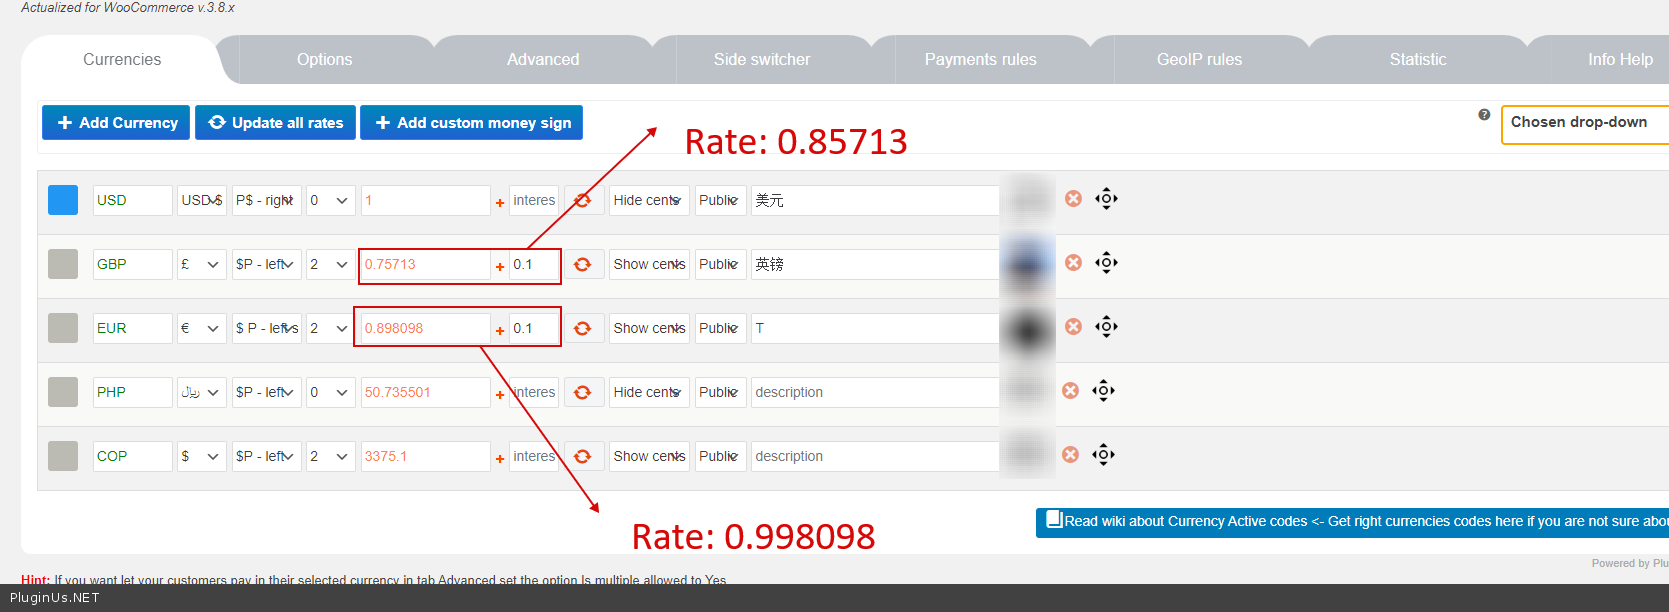Refresh the GBP exchange rate icon
This screenshot has height=612, width=1669.
tap(582, 264)
